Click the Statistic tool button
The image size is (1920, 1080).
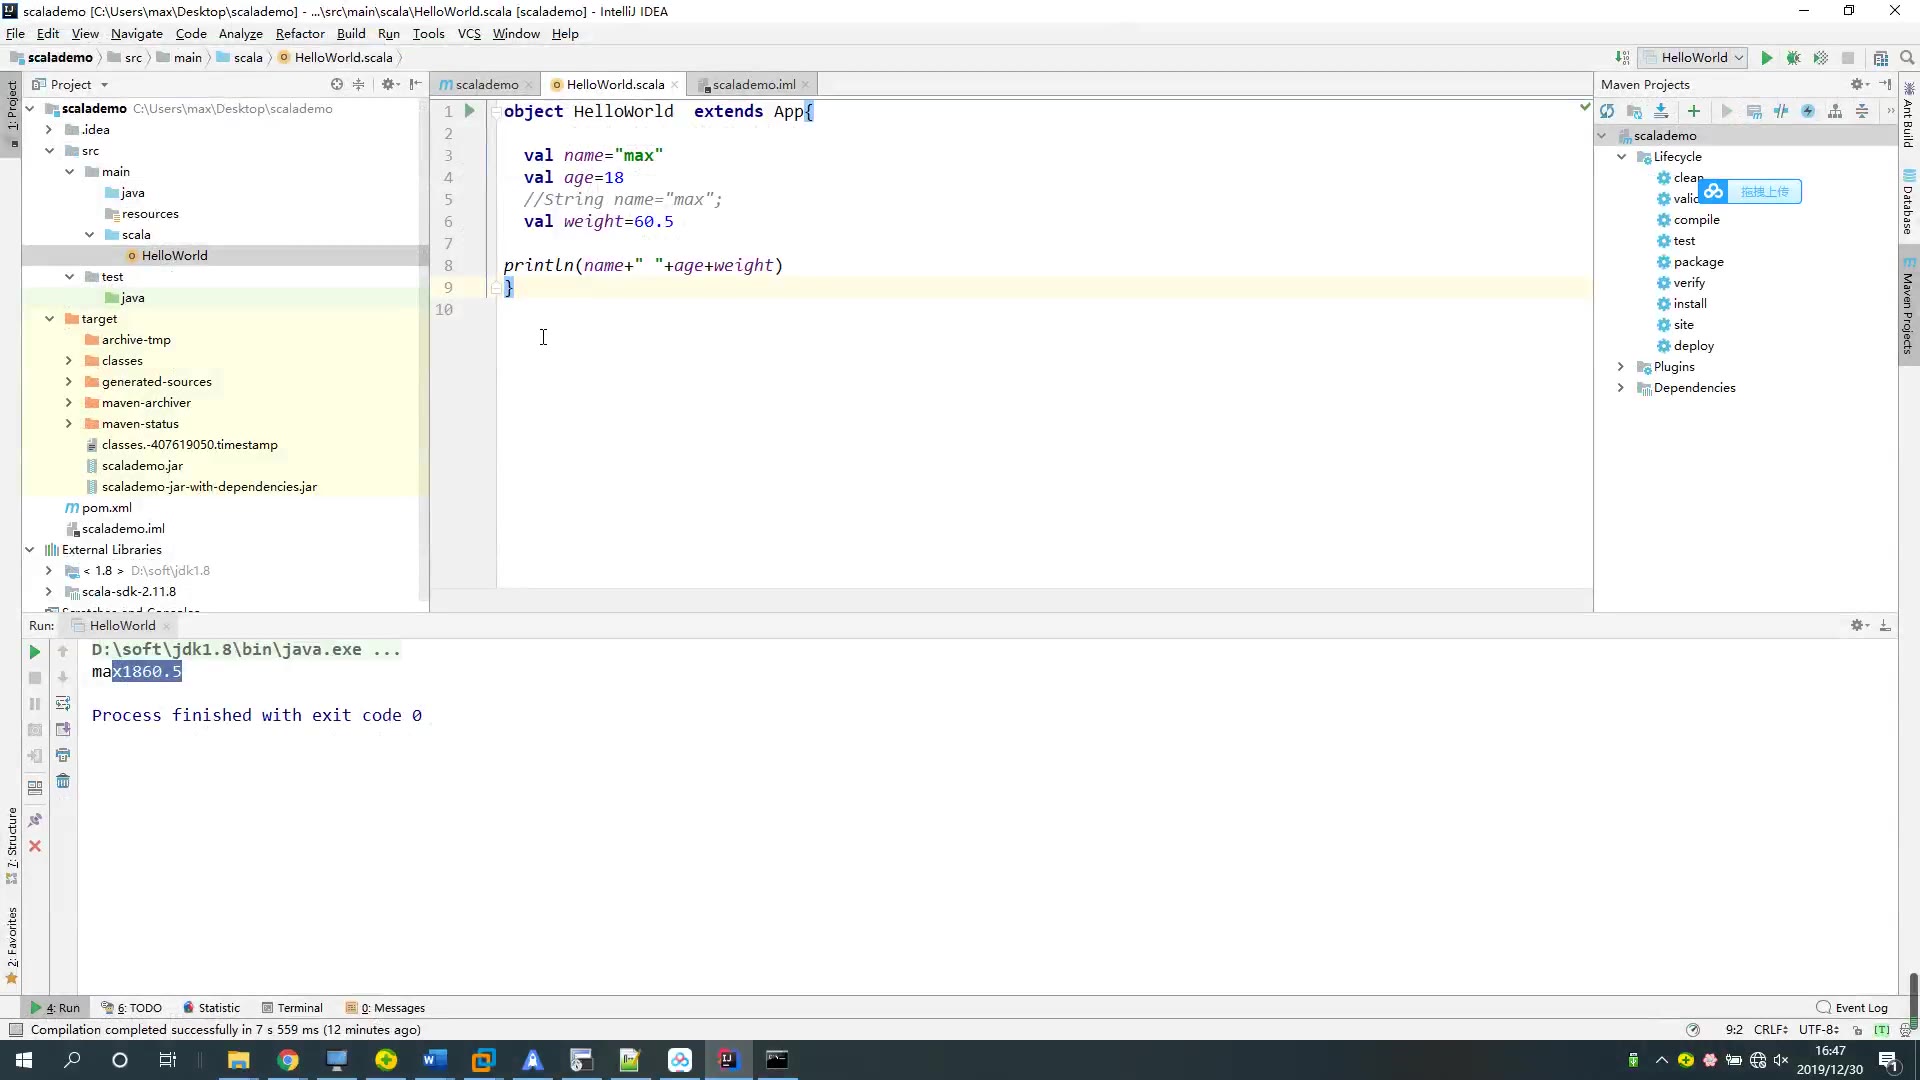pyautogui.click(x=211, y=1008)
